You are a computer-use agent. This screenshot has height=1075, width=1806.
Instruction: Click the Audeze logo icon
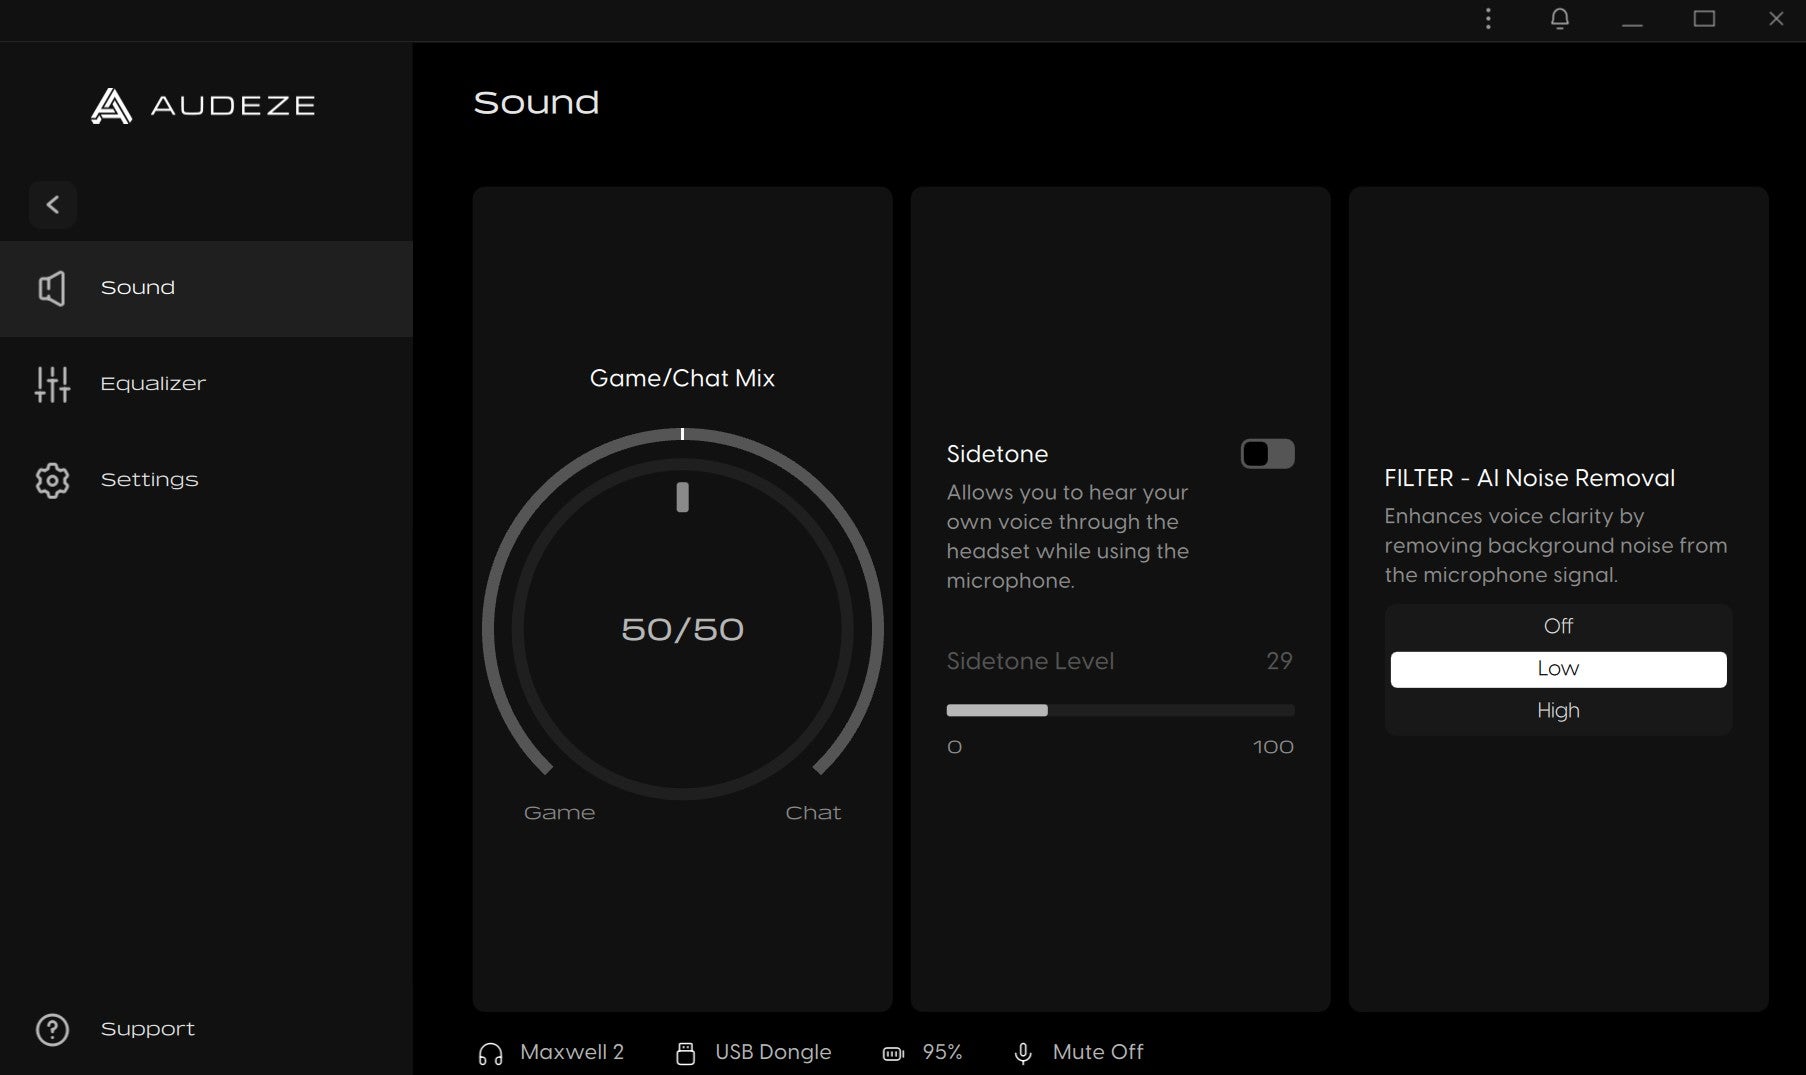pos(111,106)
